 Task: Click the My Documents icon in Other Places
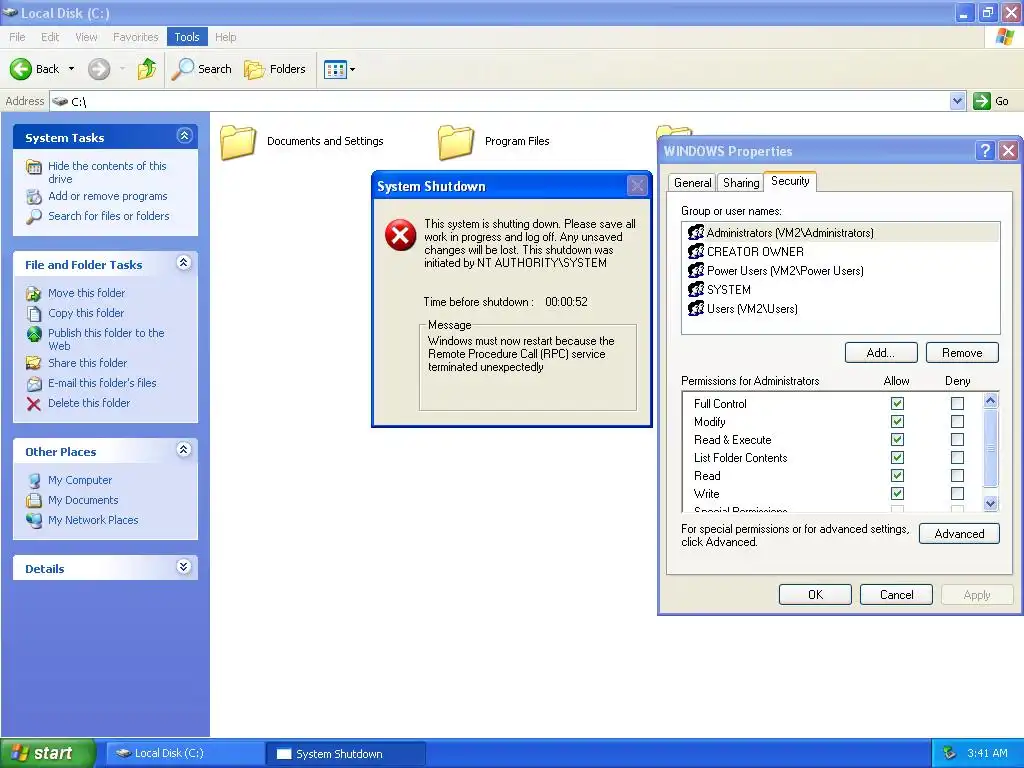(33, 501)
